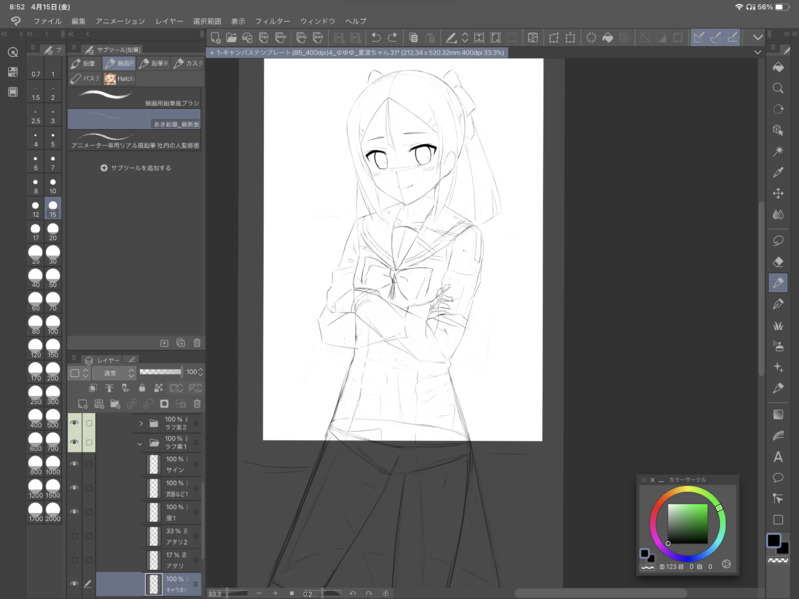Collapse the ラフ案1 folder

(x=140, y=444)
